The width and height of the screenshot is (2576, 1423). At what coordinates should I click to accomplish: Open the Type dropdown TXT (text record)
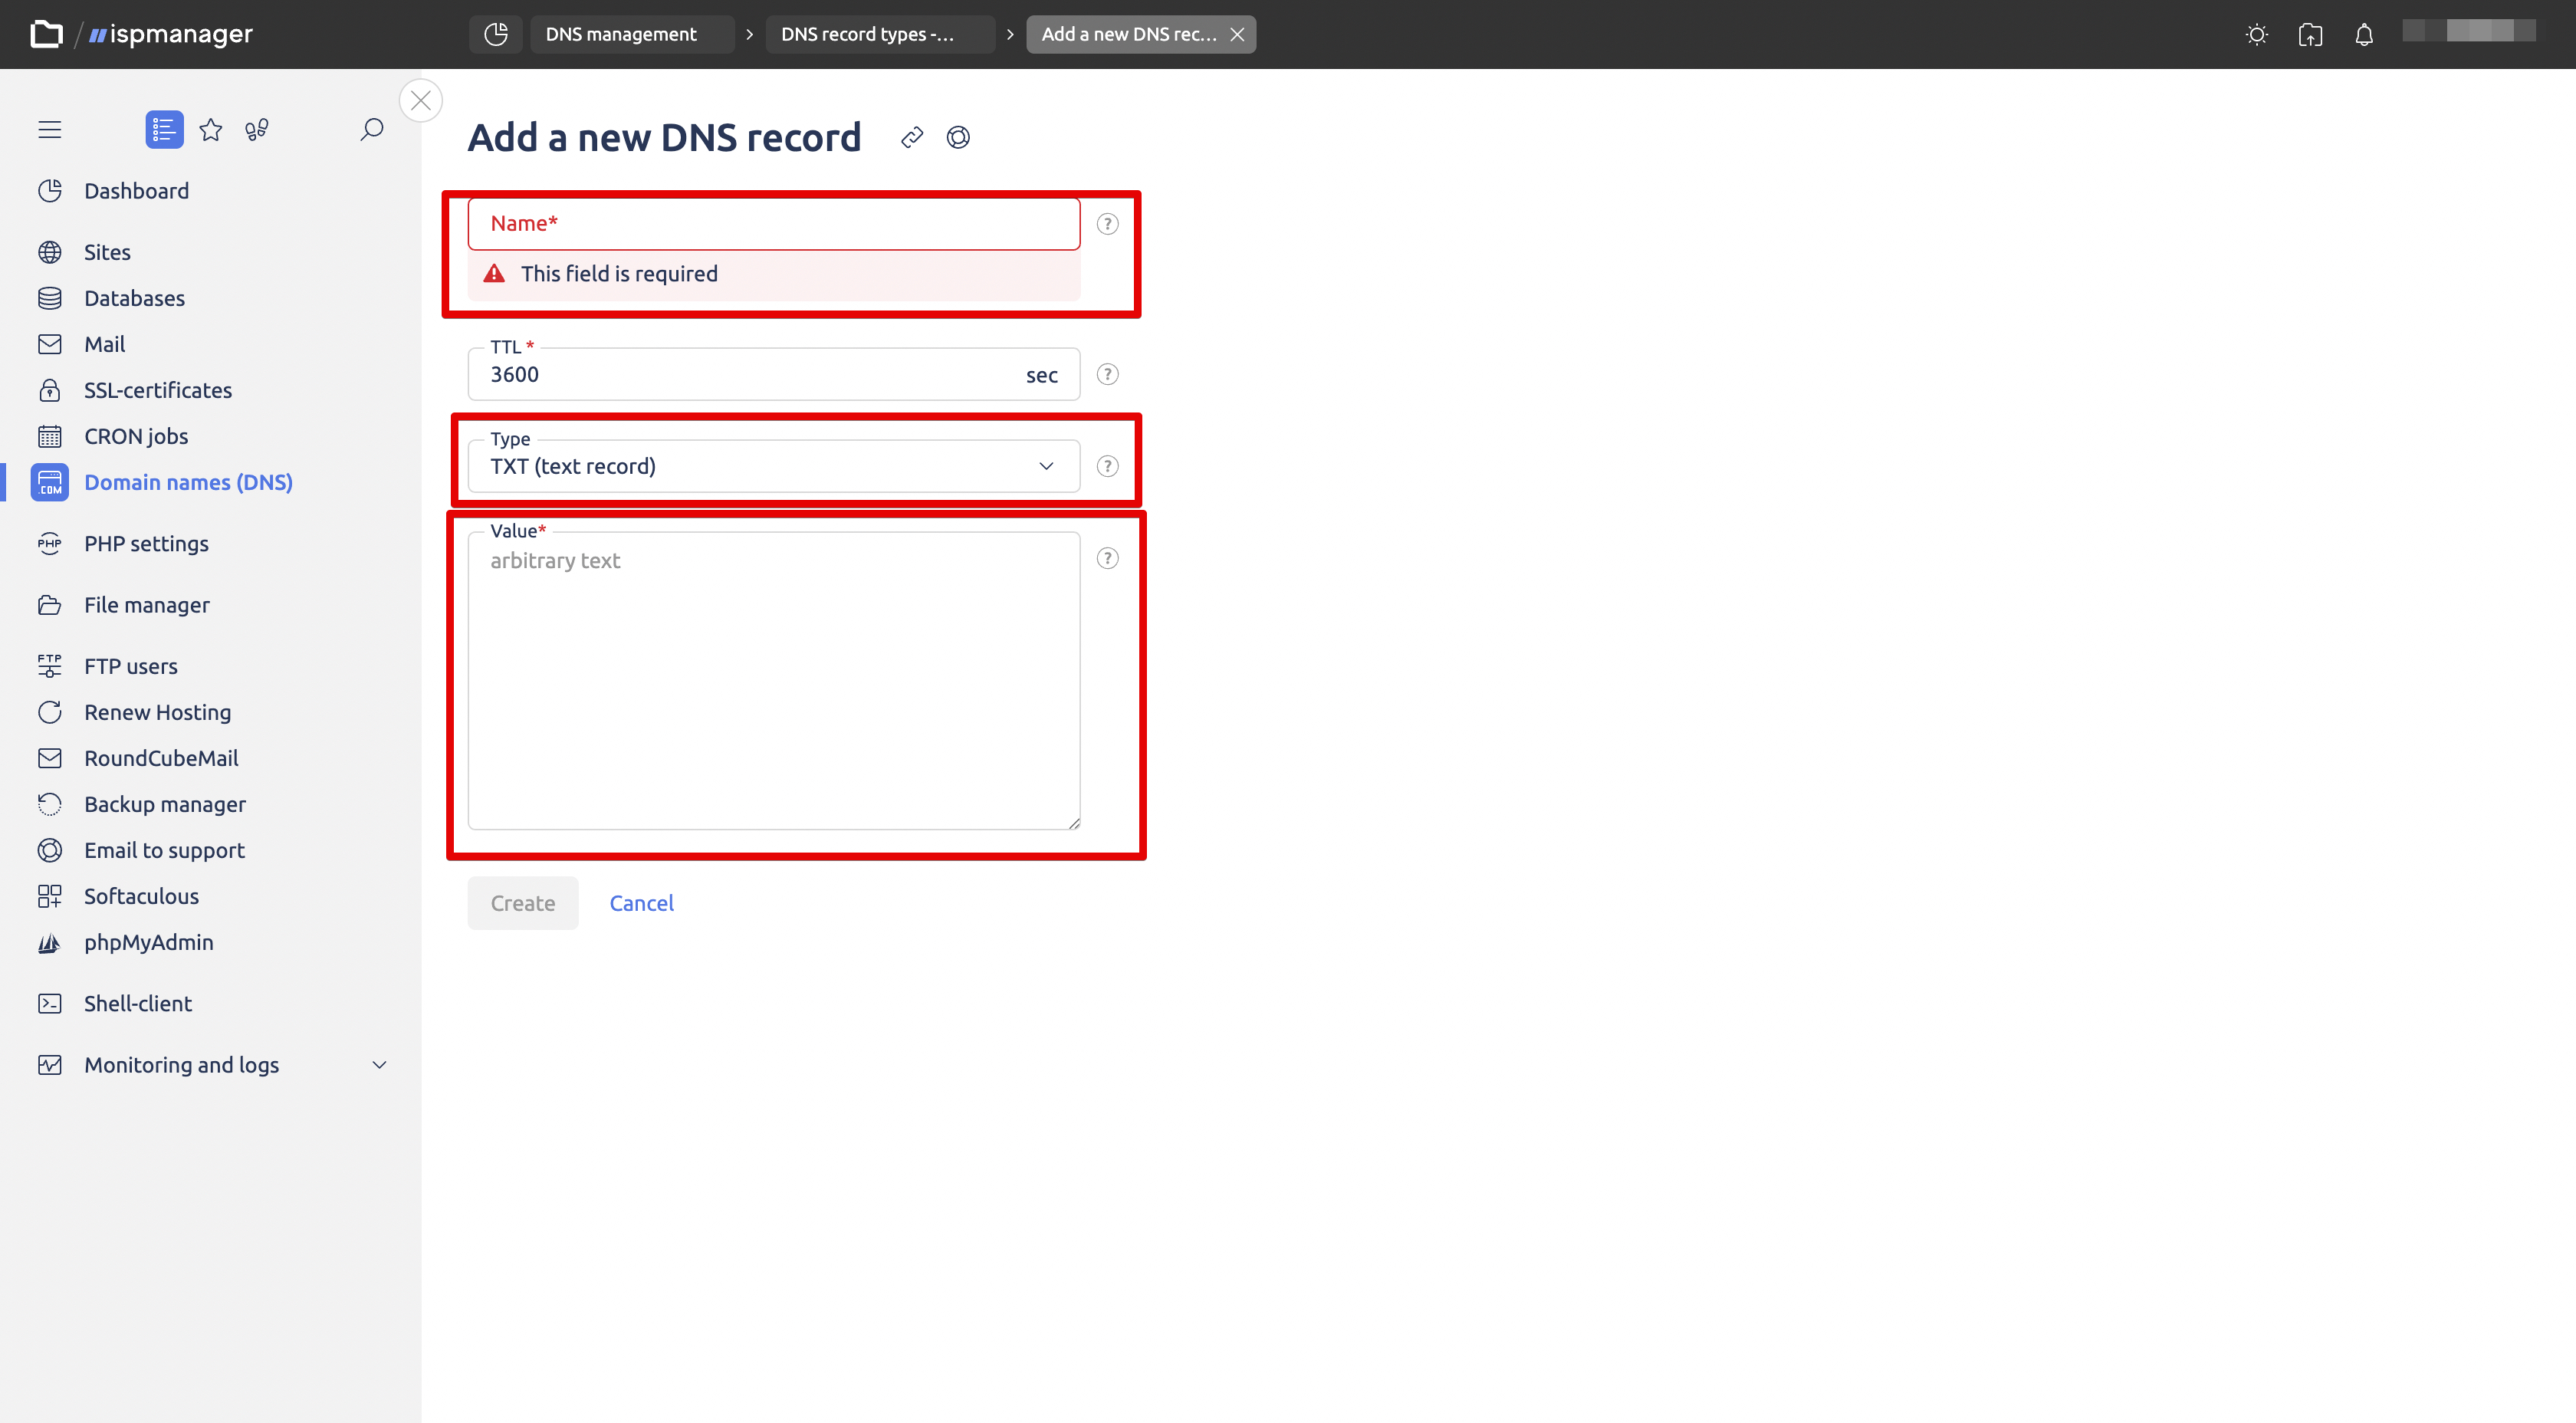pyautogui.click(x=773, y=466)
